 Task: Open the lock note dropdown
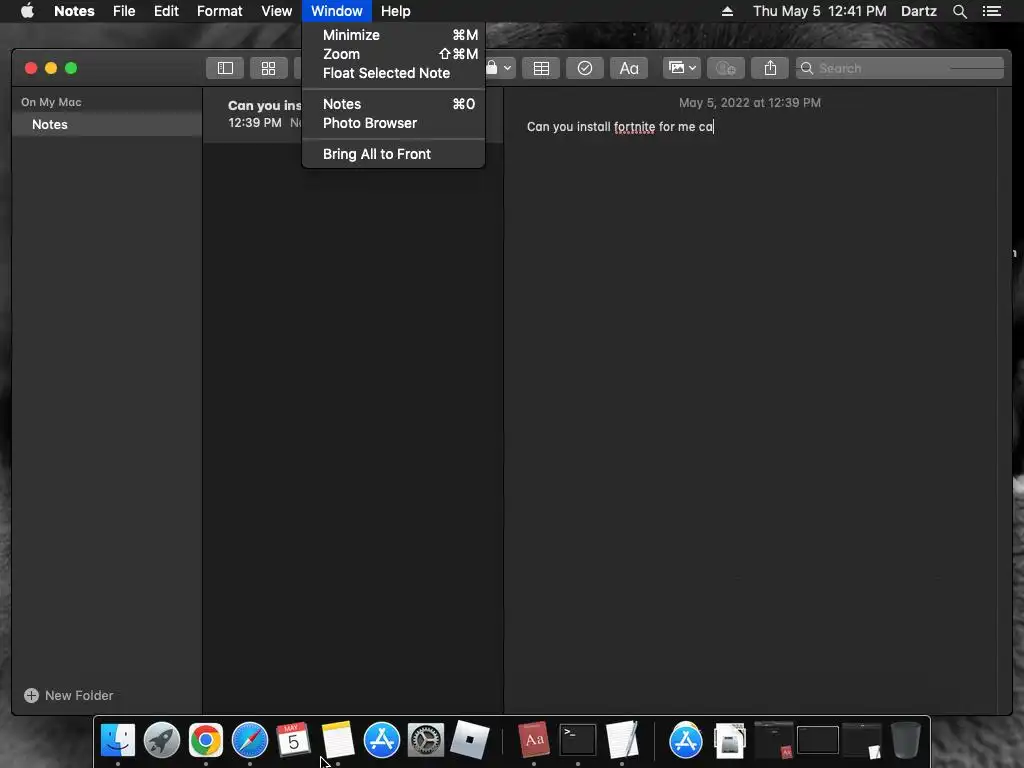[x=500, y=68]
